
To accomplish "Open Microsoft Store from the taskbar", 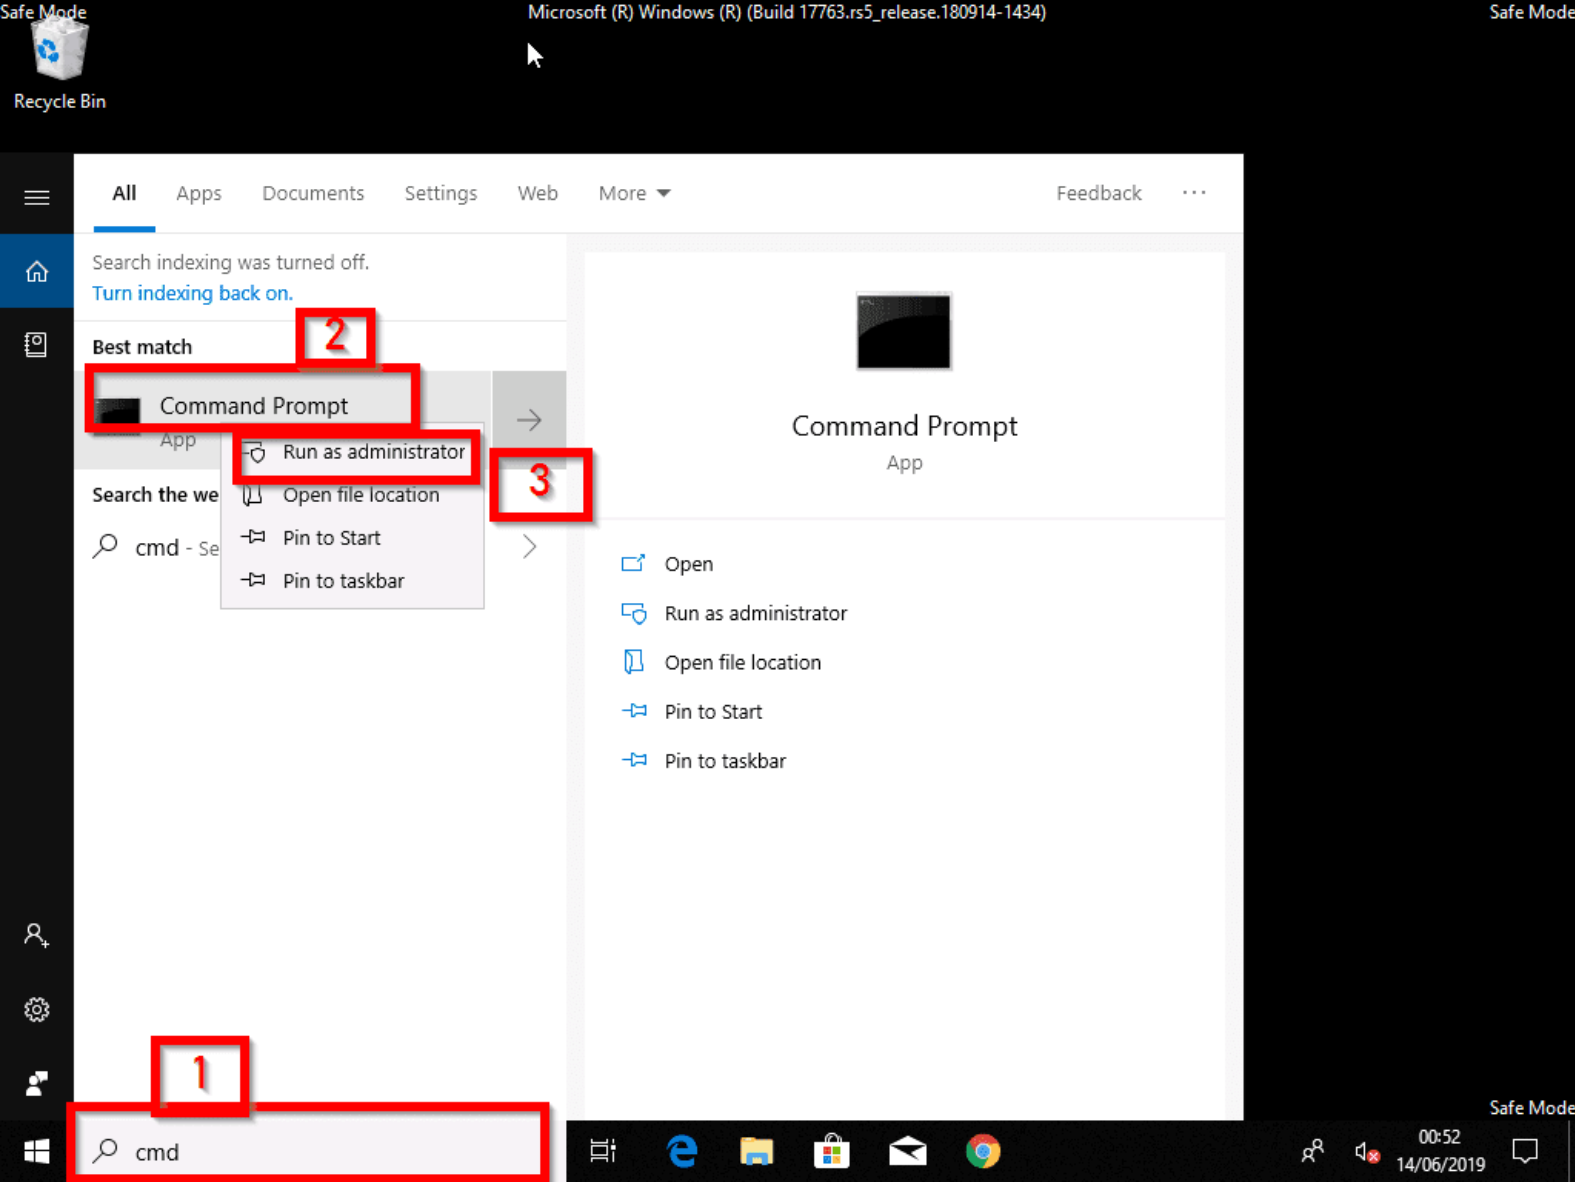I will tap(832, 1152).
